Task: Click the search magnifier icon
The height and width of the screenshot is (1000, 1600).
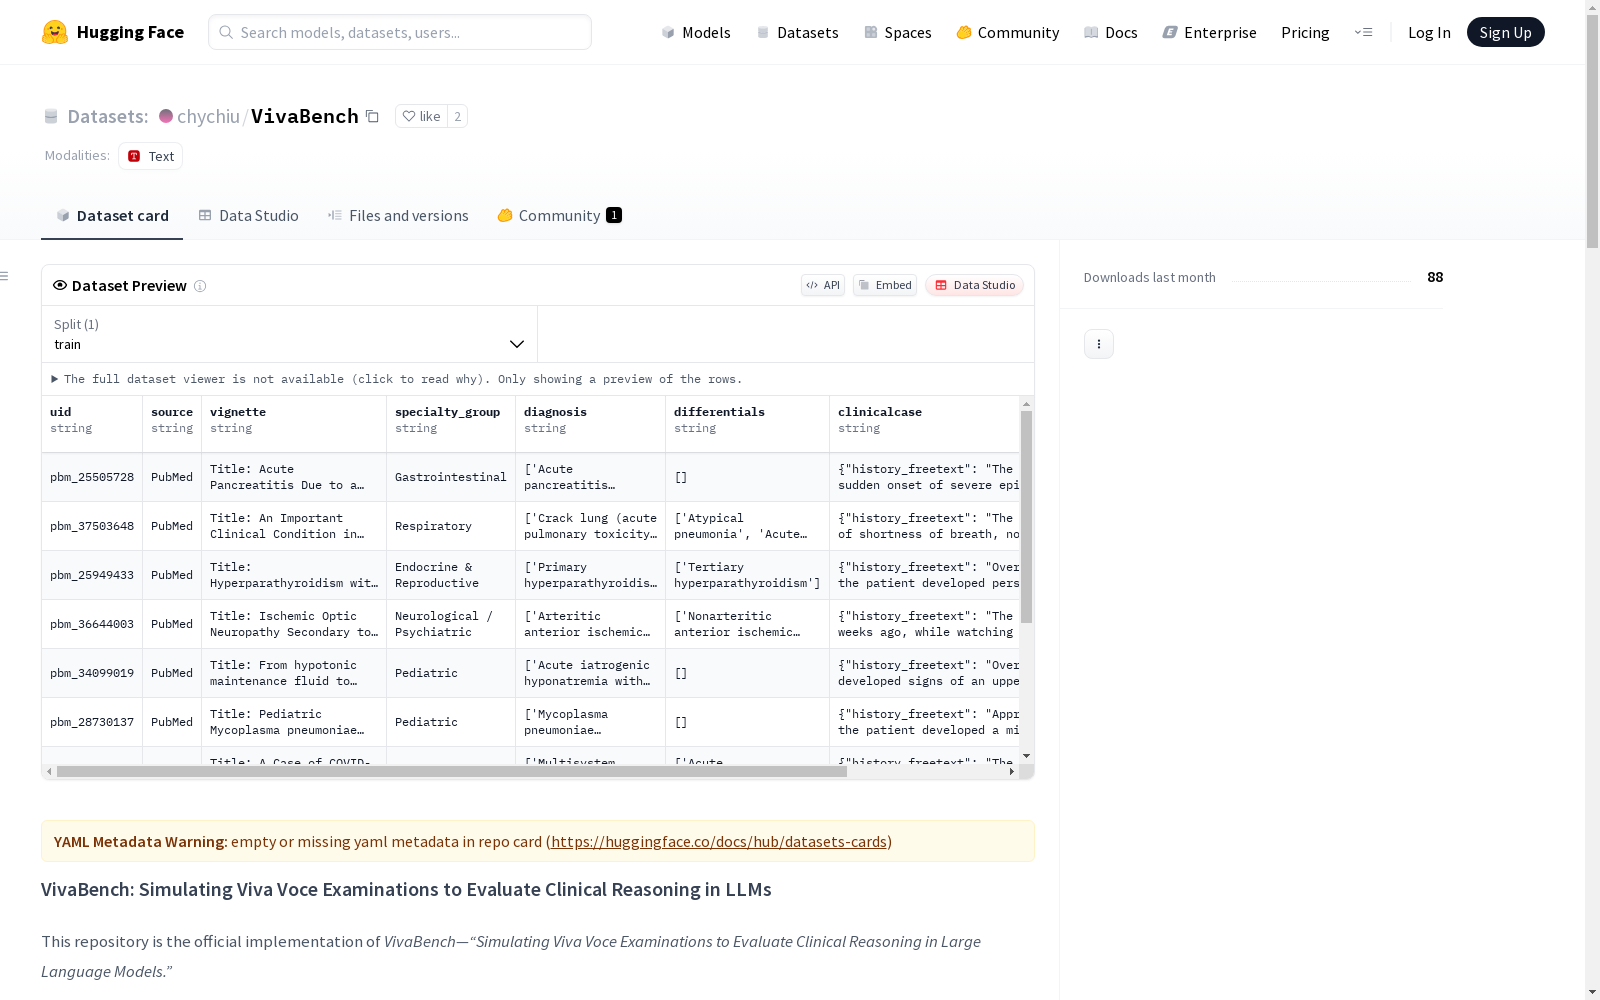Action: (x=226, y=32)
